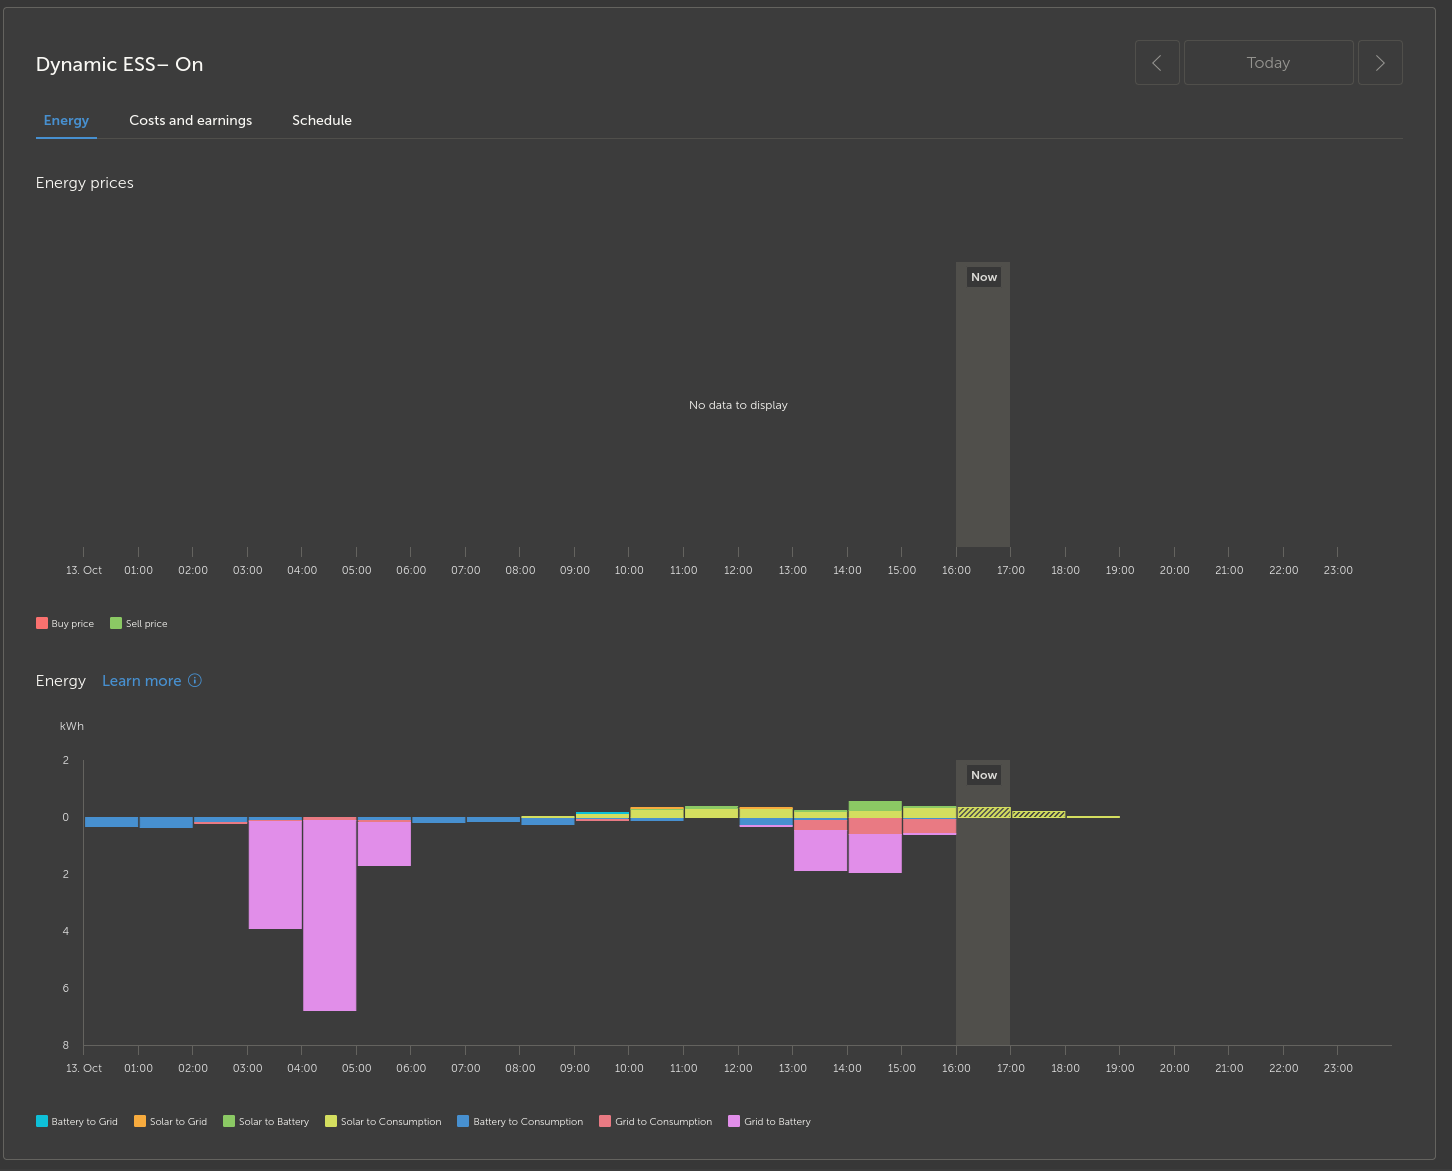Open the Learn more link
The image size is (1452, 1171).
142,680
